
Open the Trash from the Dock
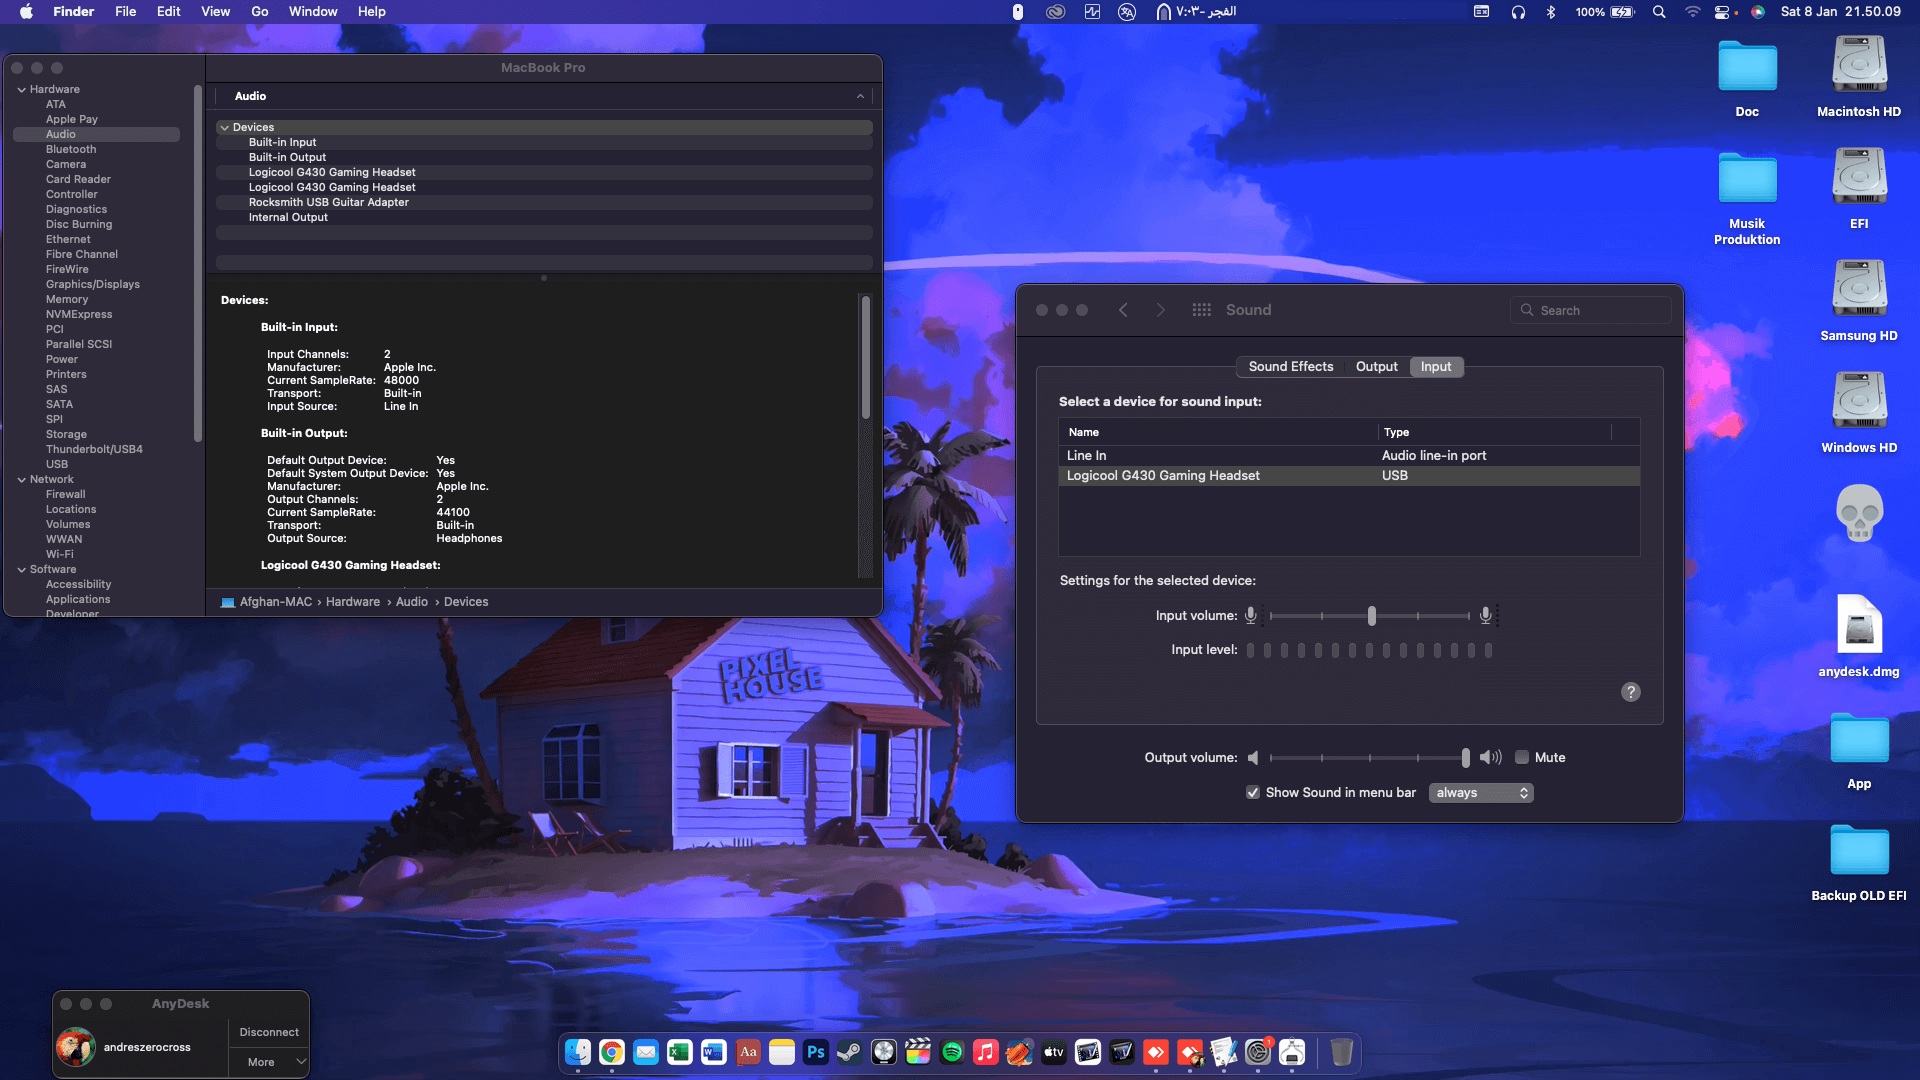coord(1342,1052)
